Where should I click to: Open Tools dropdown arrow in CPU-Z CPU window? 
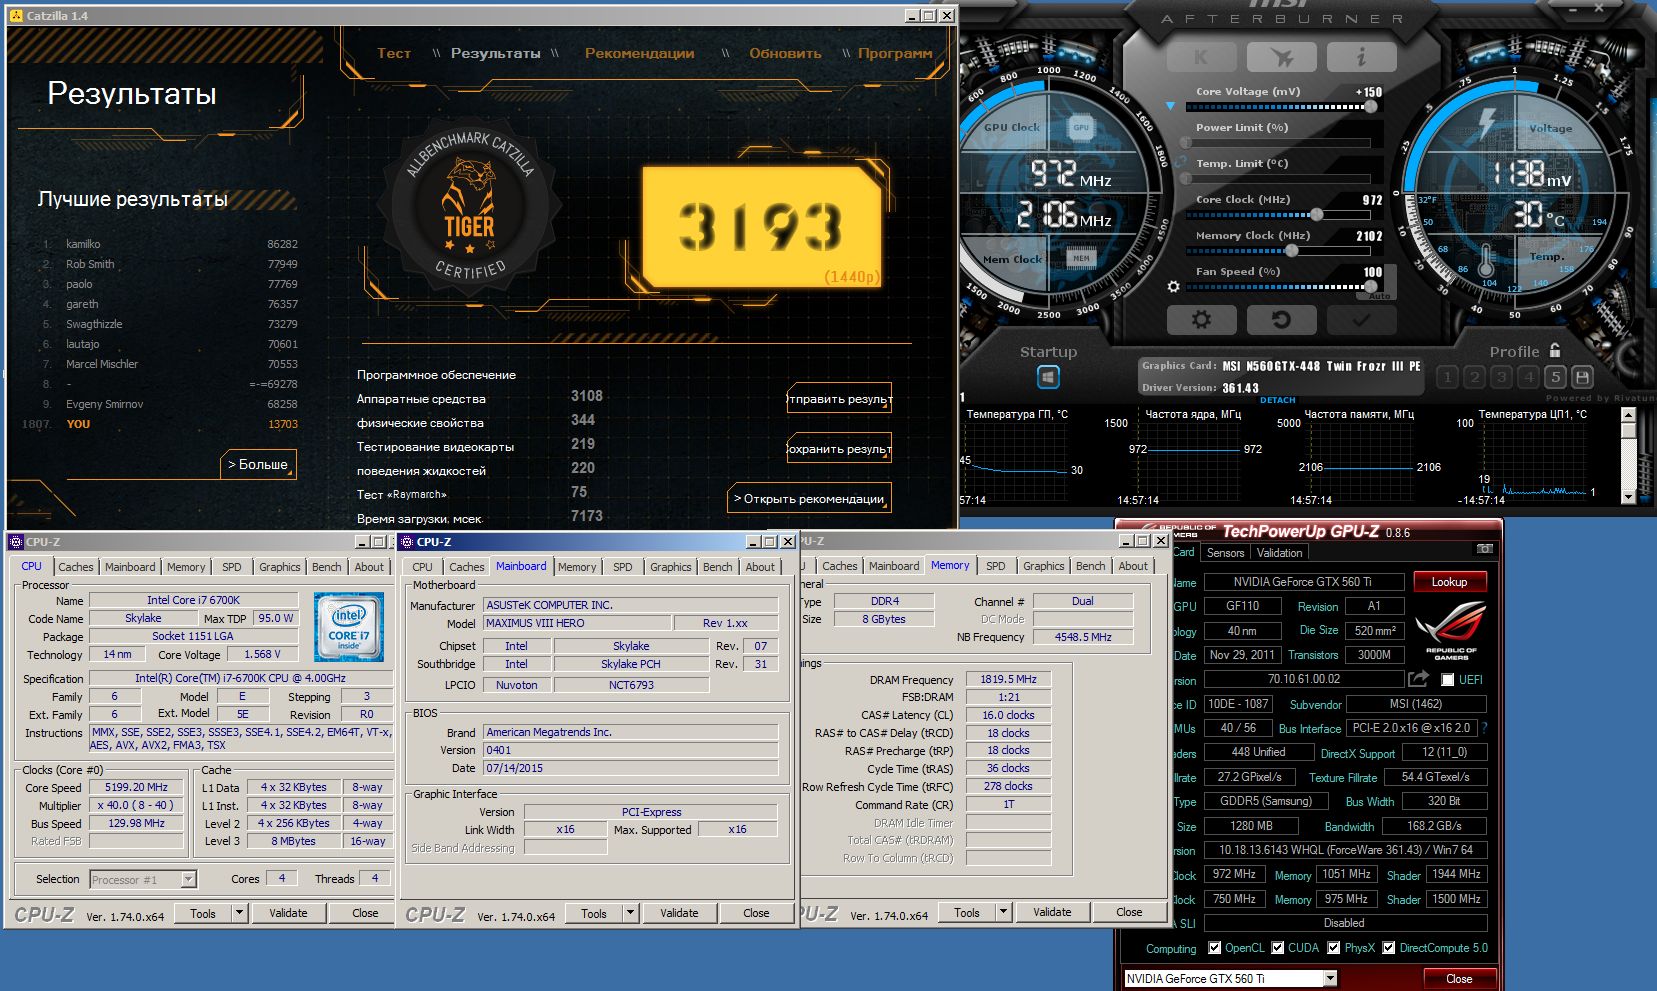click(239, 913)
